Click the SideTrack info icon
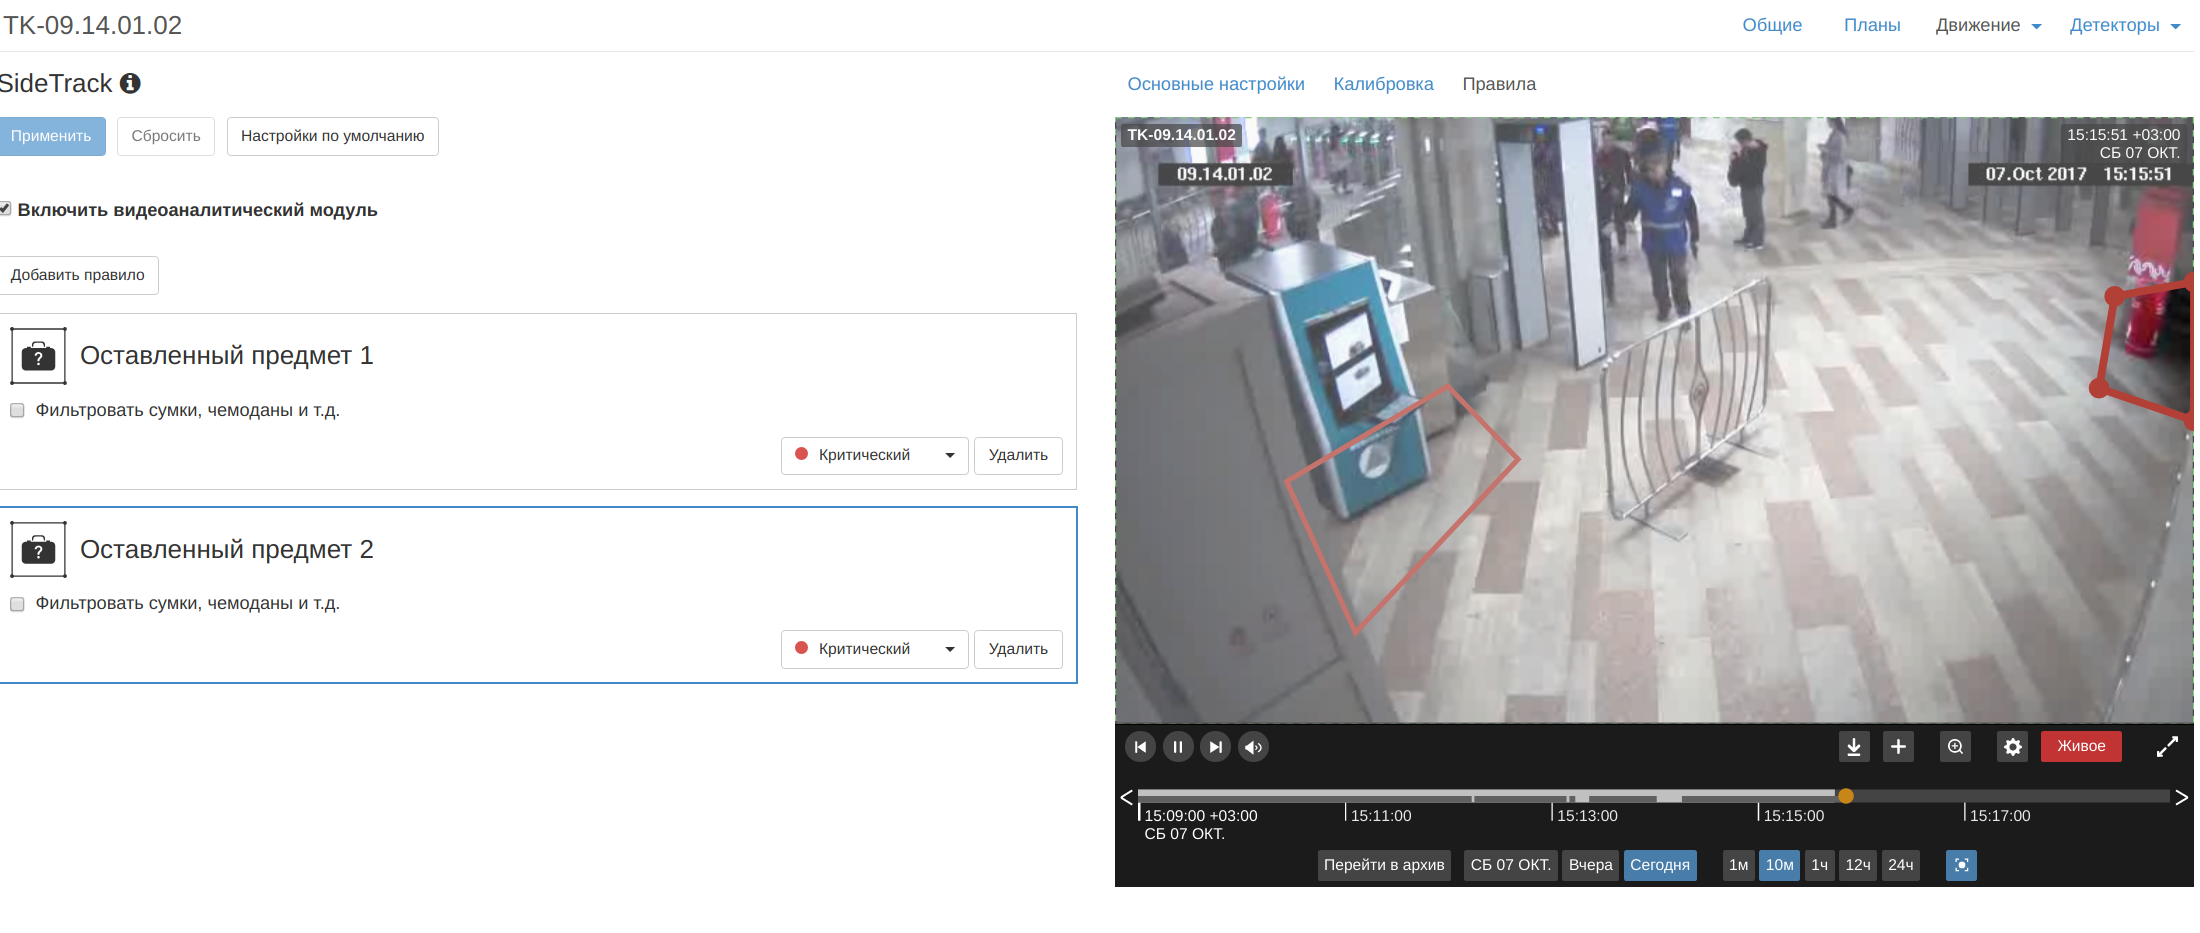The height and width of the screenshot is (933, 2200). coord(130,83)
